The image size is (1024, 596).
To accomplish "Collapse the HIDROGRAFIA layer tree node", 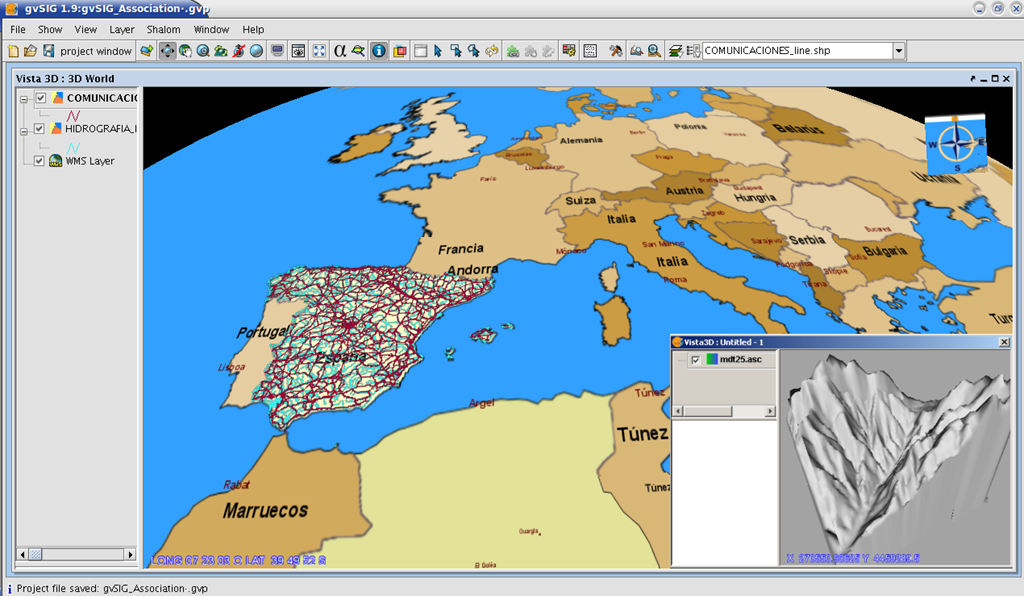I will coord(24,131).
